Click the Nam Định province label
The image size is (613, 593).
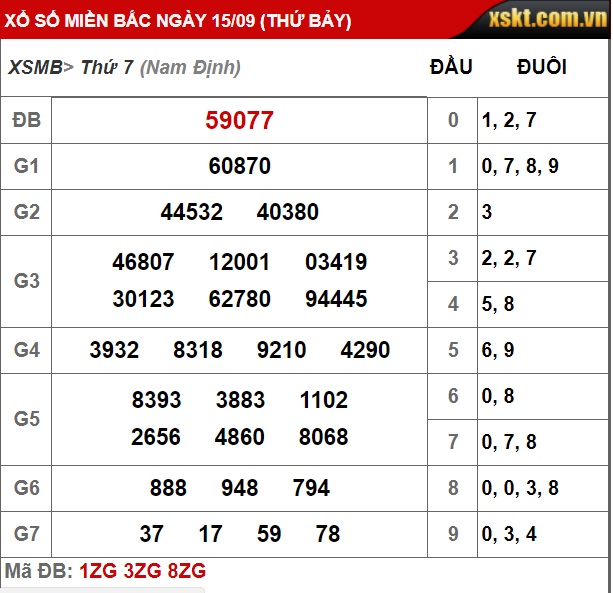190,68
